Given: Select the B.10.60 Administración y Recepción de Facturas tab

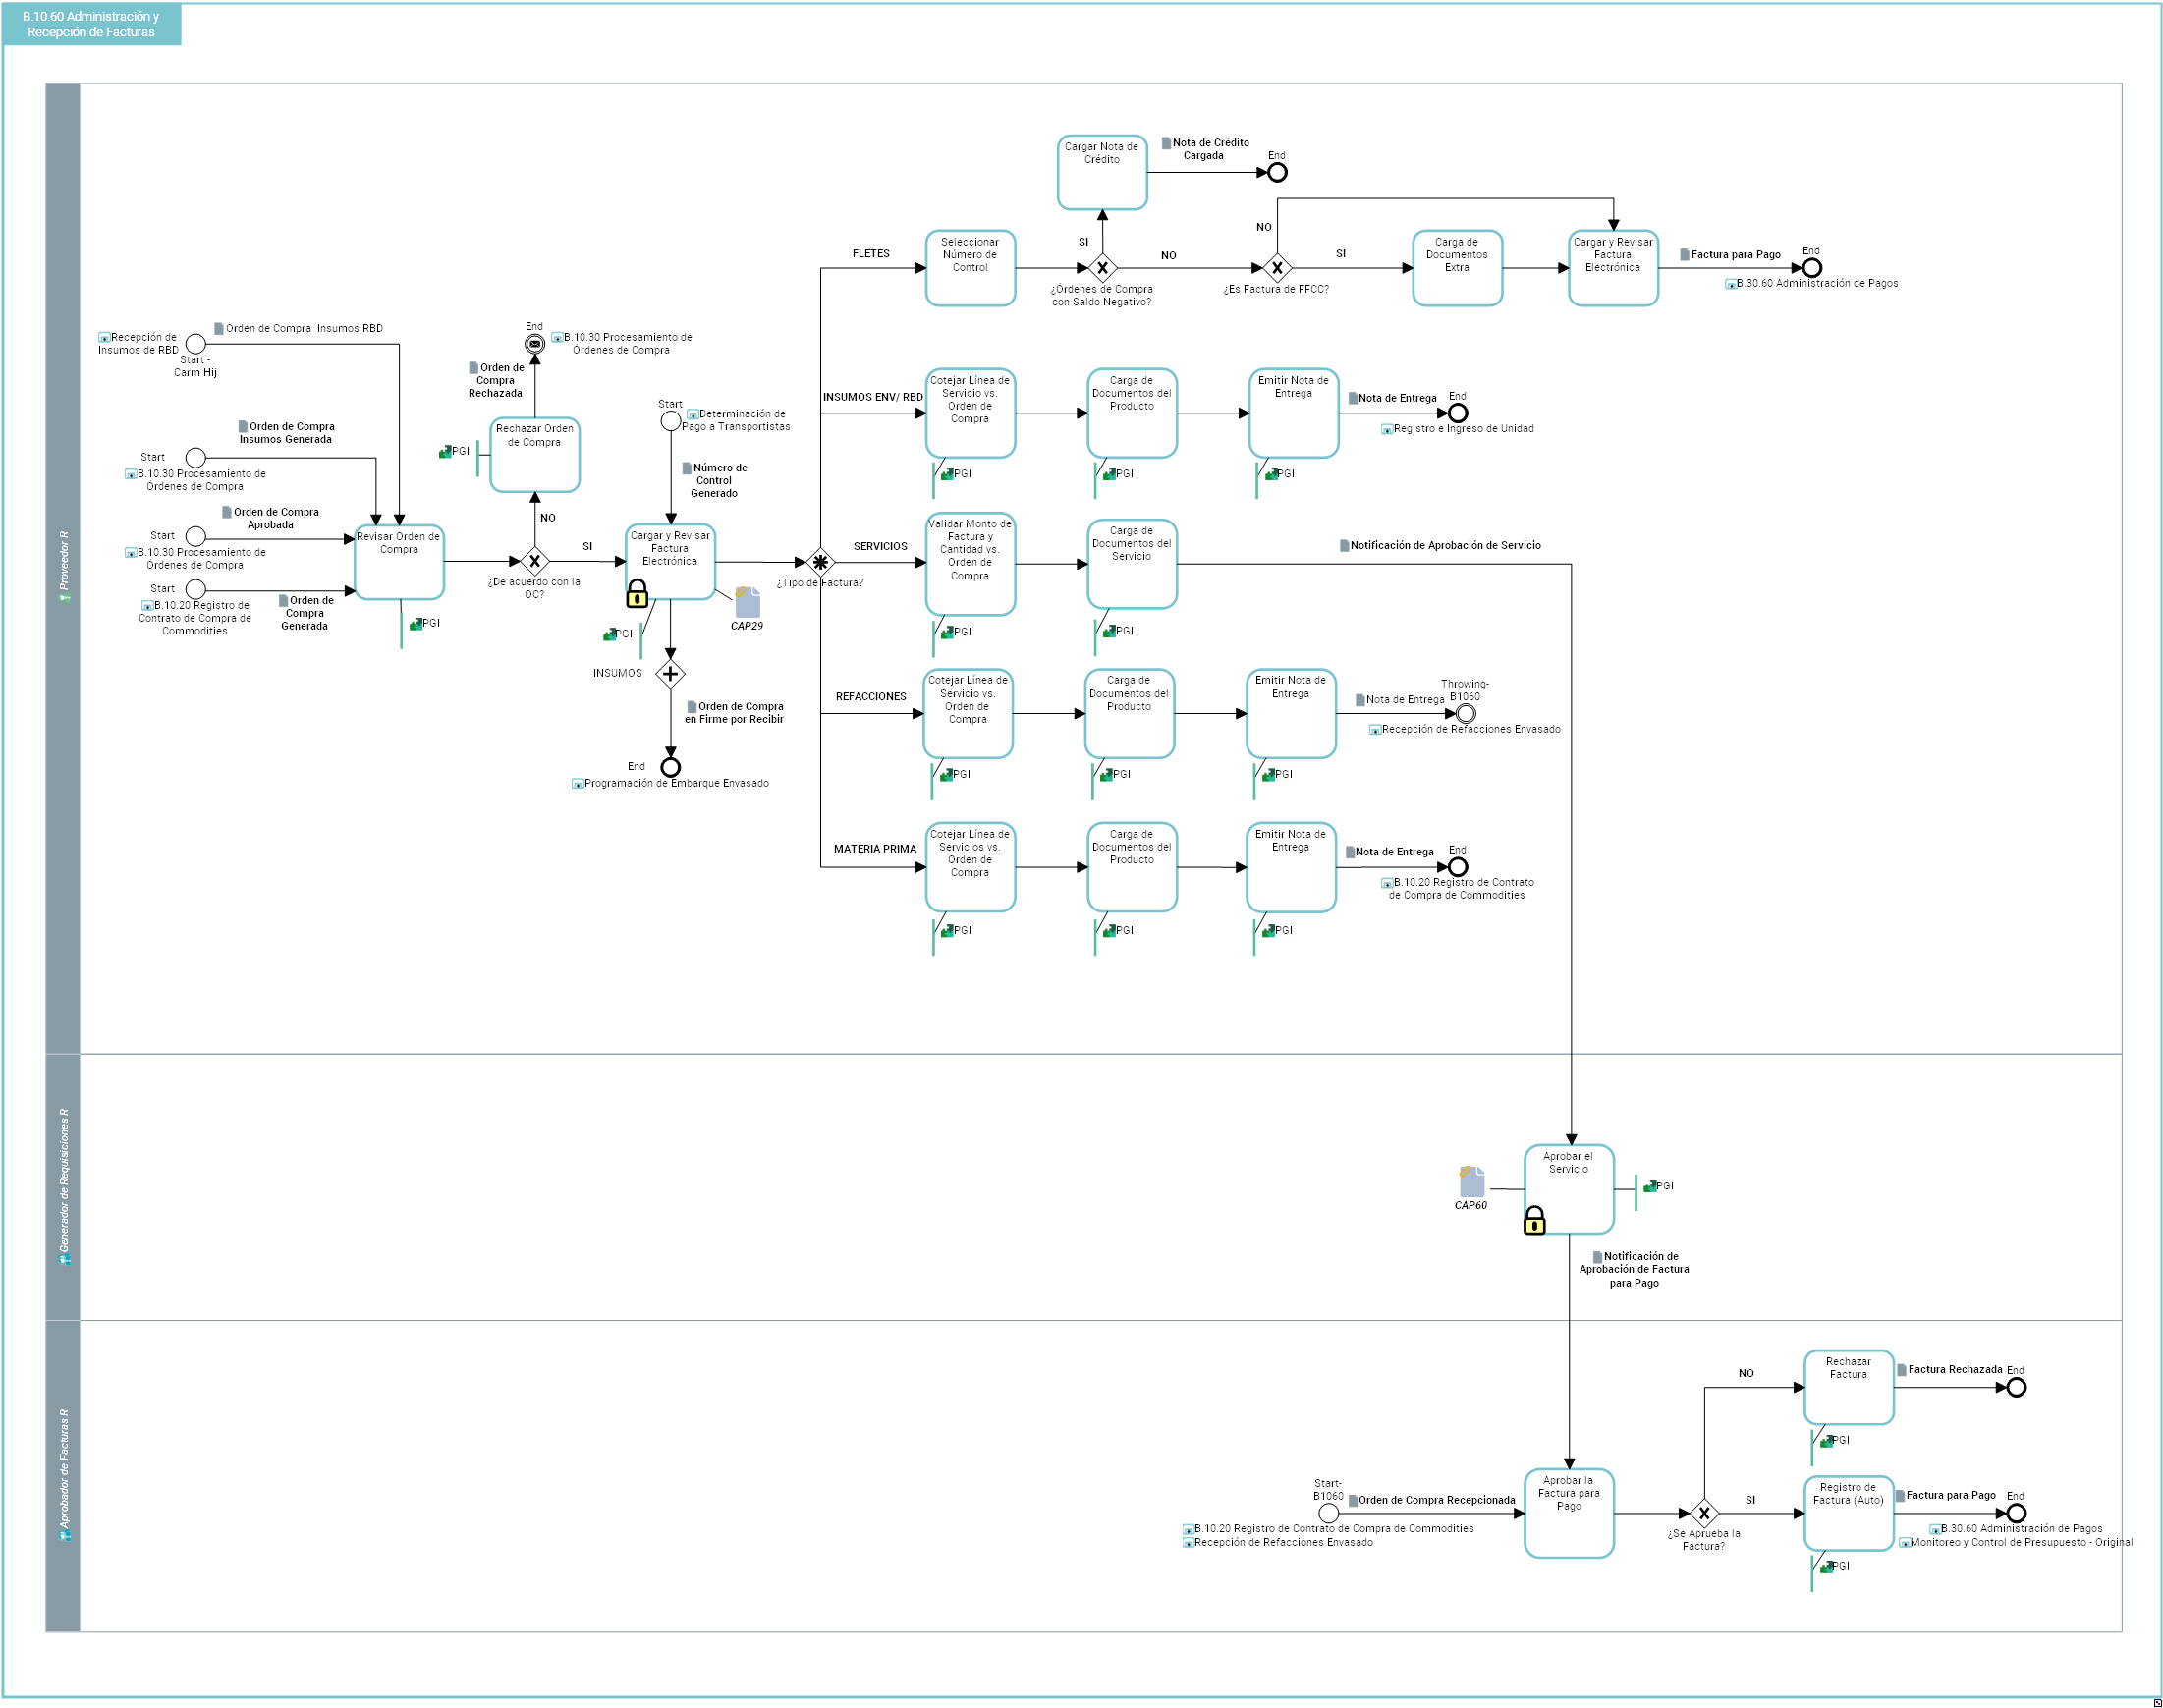Looking at the screenshot, I should 91,24.
